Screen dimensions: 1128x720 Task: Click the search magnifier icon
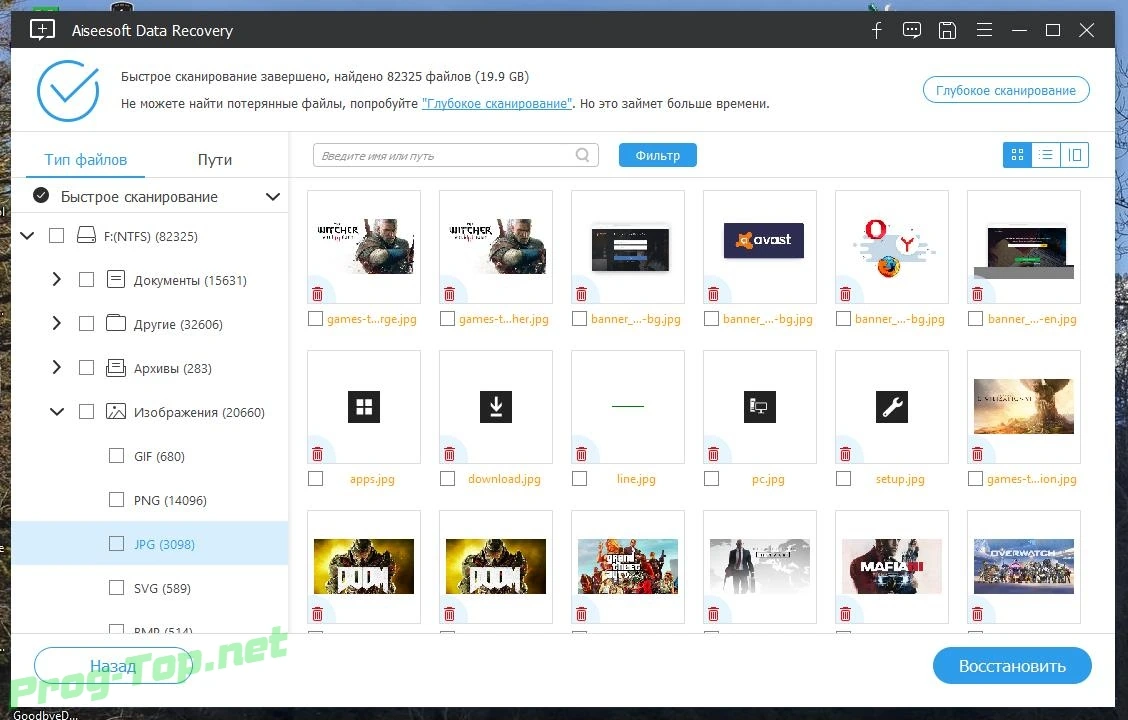coord(583,155)
